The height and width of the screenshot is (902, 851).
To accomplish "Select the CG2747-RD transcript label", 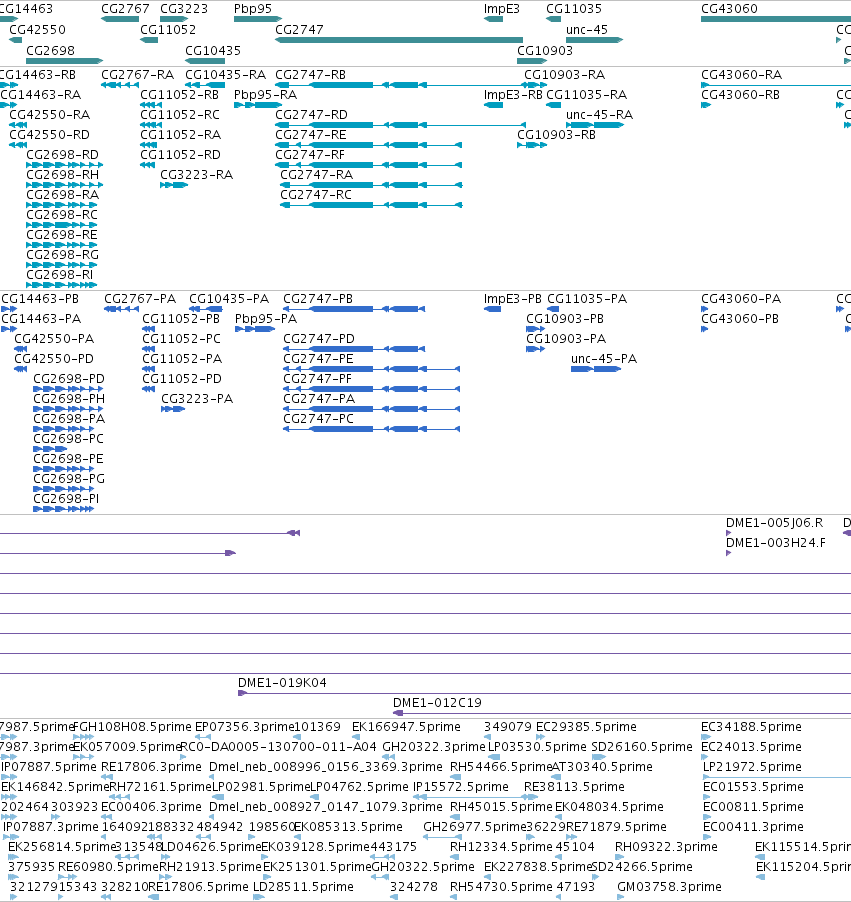I will click(x=311, y=114).
